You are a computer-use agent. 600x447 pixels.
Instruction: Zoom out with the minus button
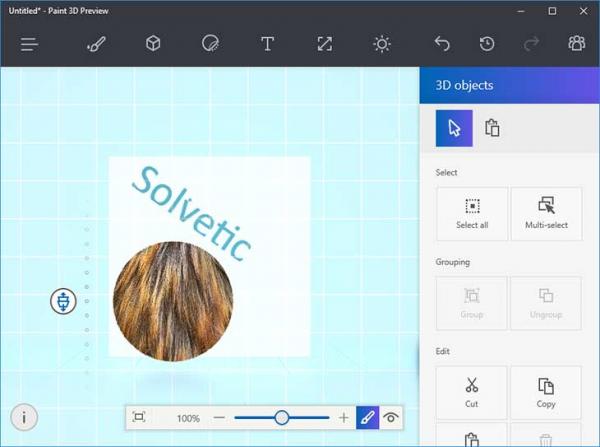click(x=219, y=418)
